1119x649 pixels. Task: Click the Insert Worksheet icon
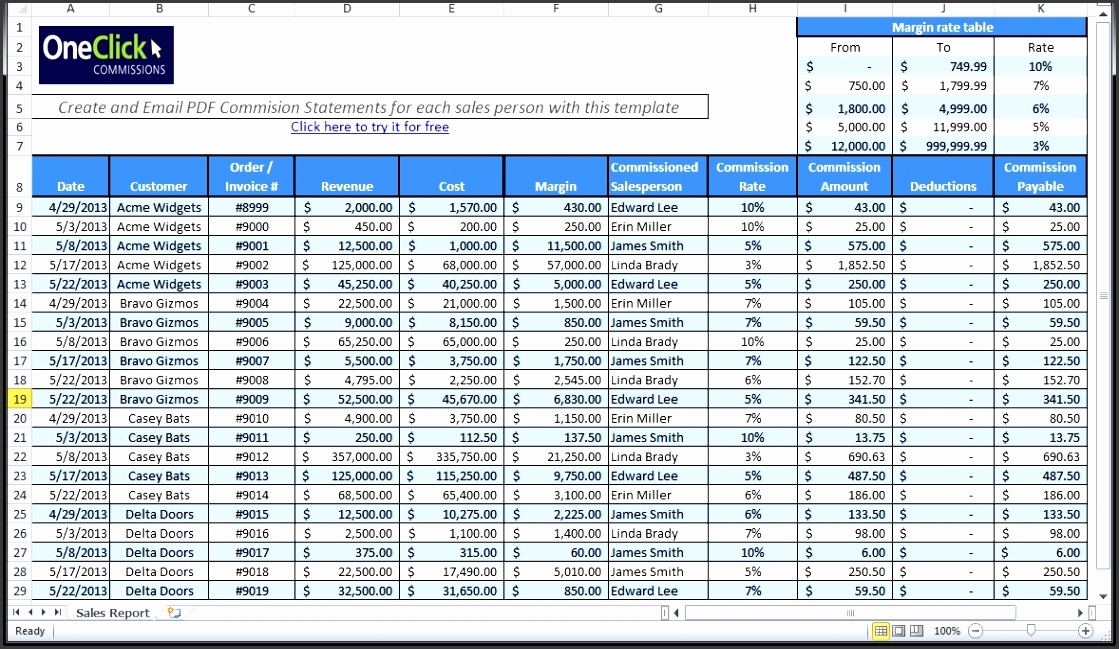174,612
